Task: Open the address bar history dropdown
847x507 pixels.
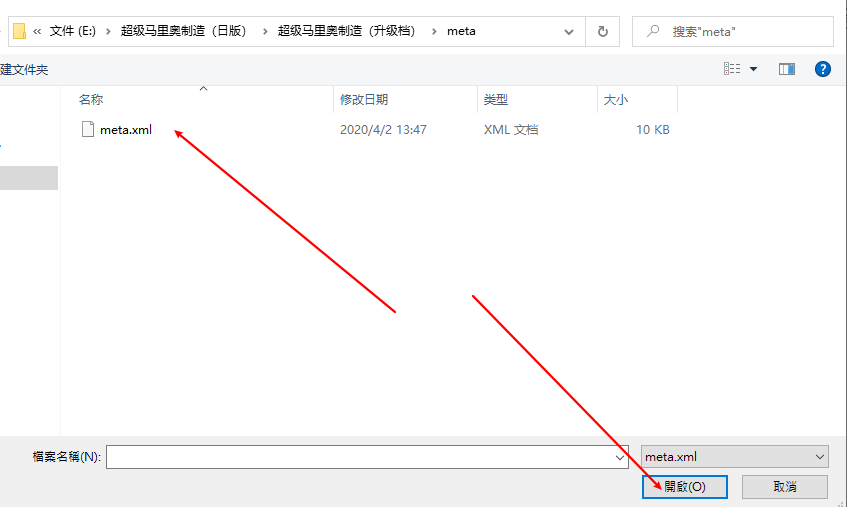Action: click(x=569, y=32)
